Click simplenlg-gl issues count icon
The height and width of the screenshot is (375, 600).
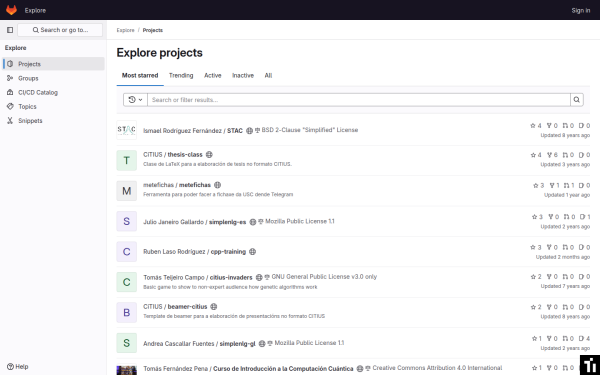coord(582,338)
